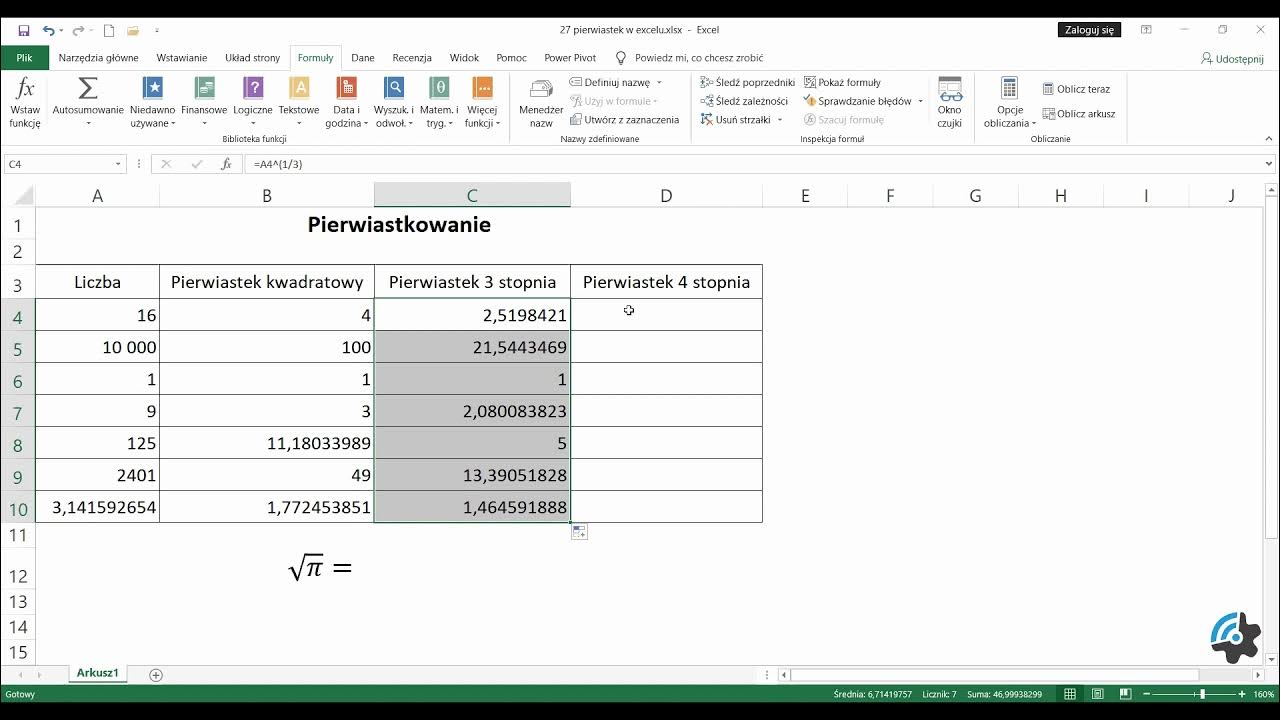Click Śledź poprzedniki
Viewport: 1280px width, 720px height.
[747, 82]
